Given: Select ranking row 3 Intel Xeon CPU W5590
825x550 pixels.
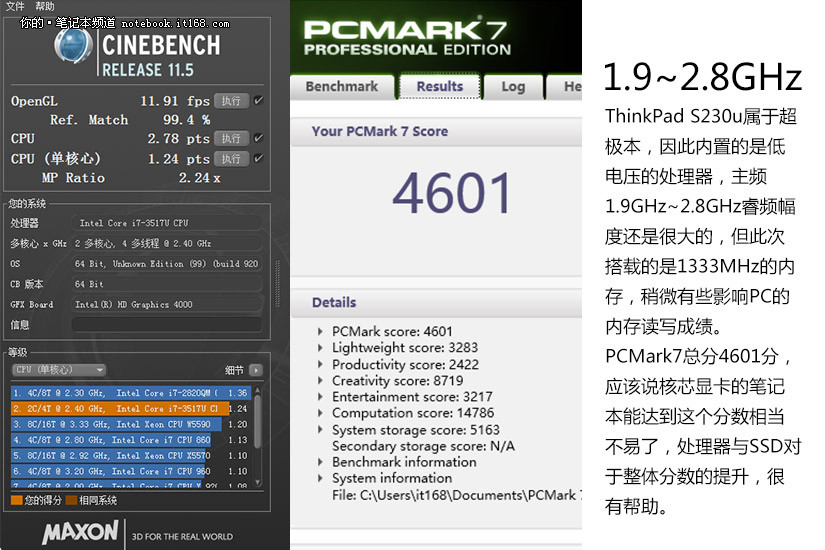Looking at the screenshot, I should tap(130, 424).
